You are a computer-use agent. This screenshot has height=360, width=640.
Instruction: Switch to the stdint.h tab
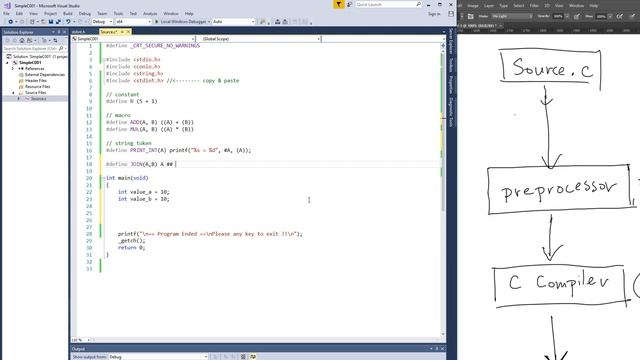[x=78, y=32]
